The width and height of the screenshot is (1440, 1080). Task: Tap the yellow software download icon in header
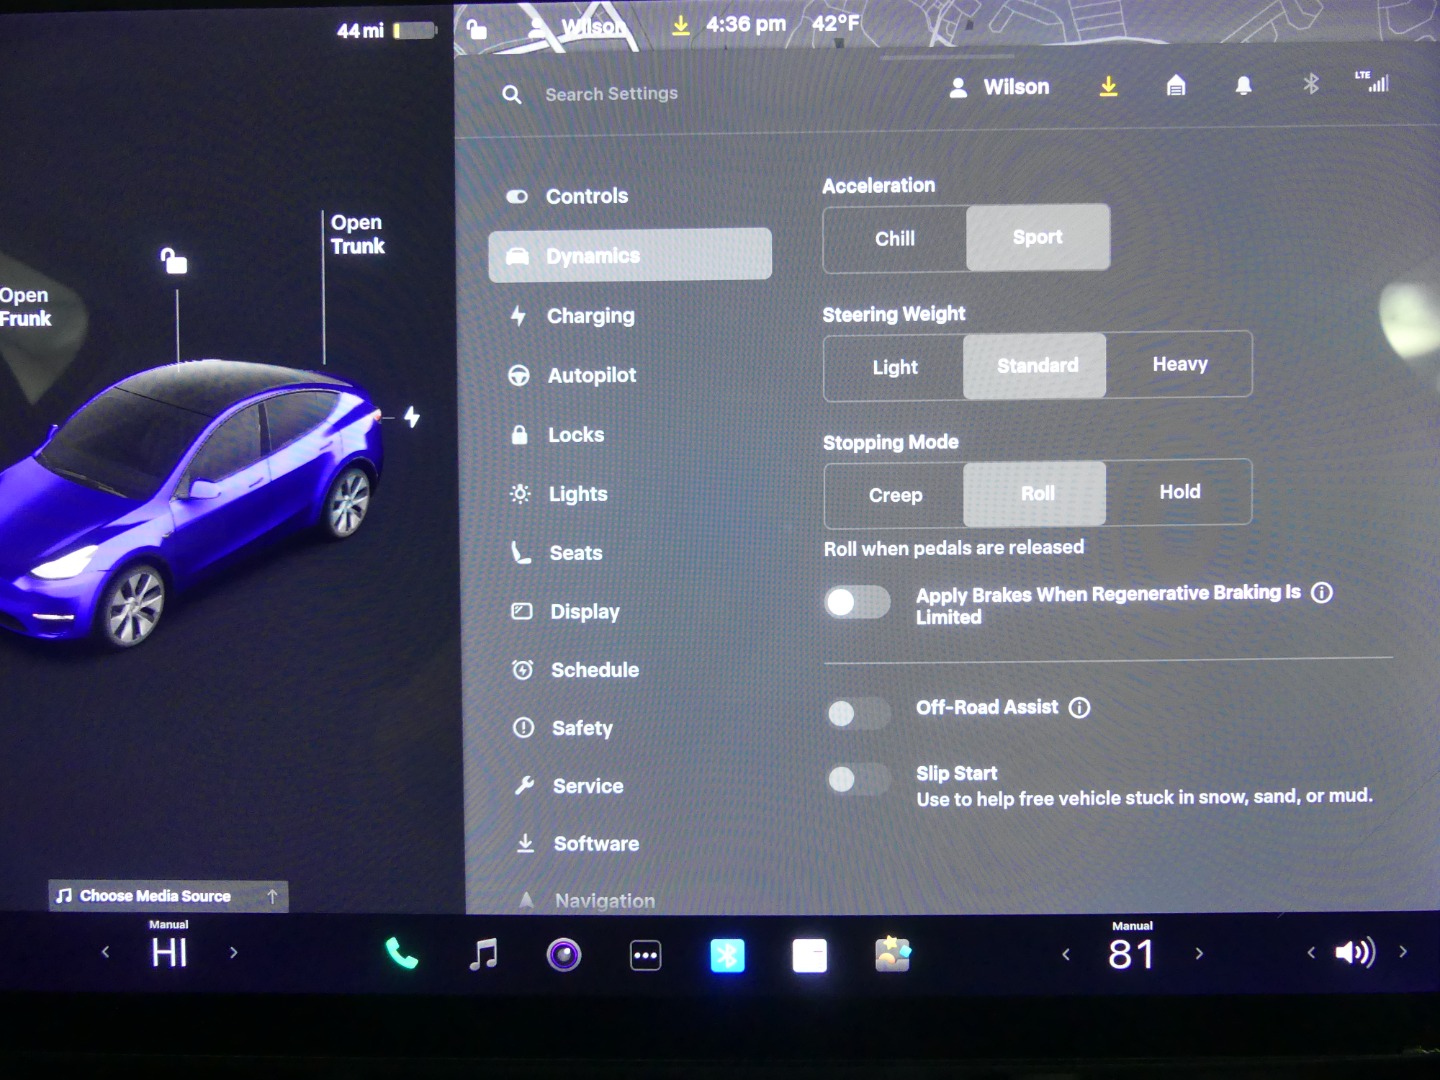pyautogui.click(x=1108, y=87)
